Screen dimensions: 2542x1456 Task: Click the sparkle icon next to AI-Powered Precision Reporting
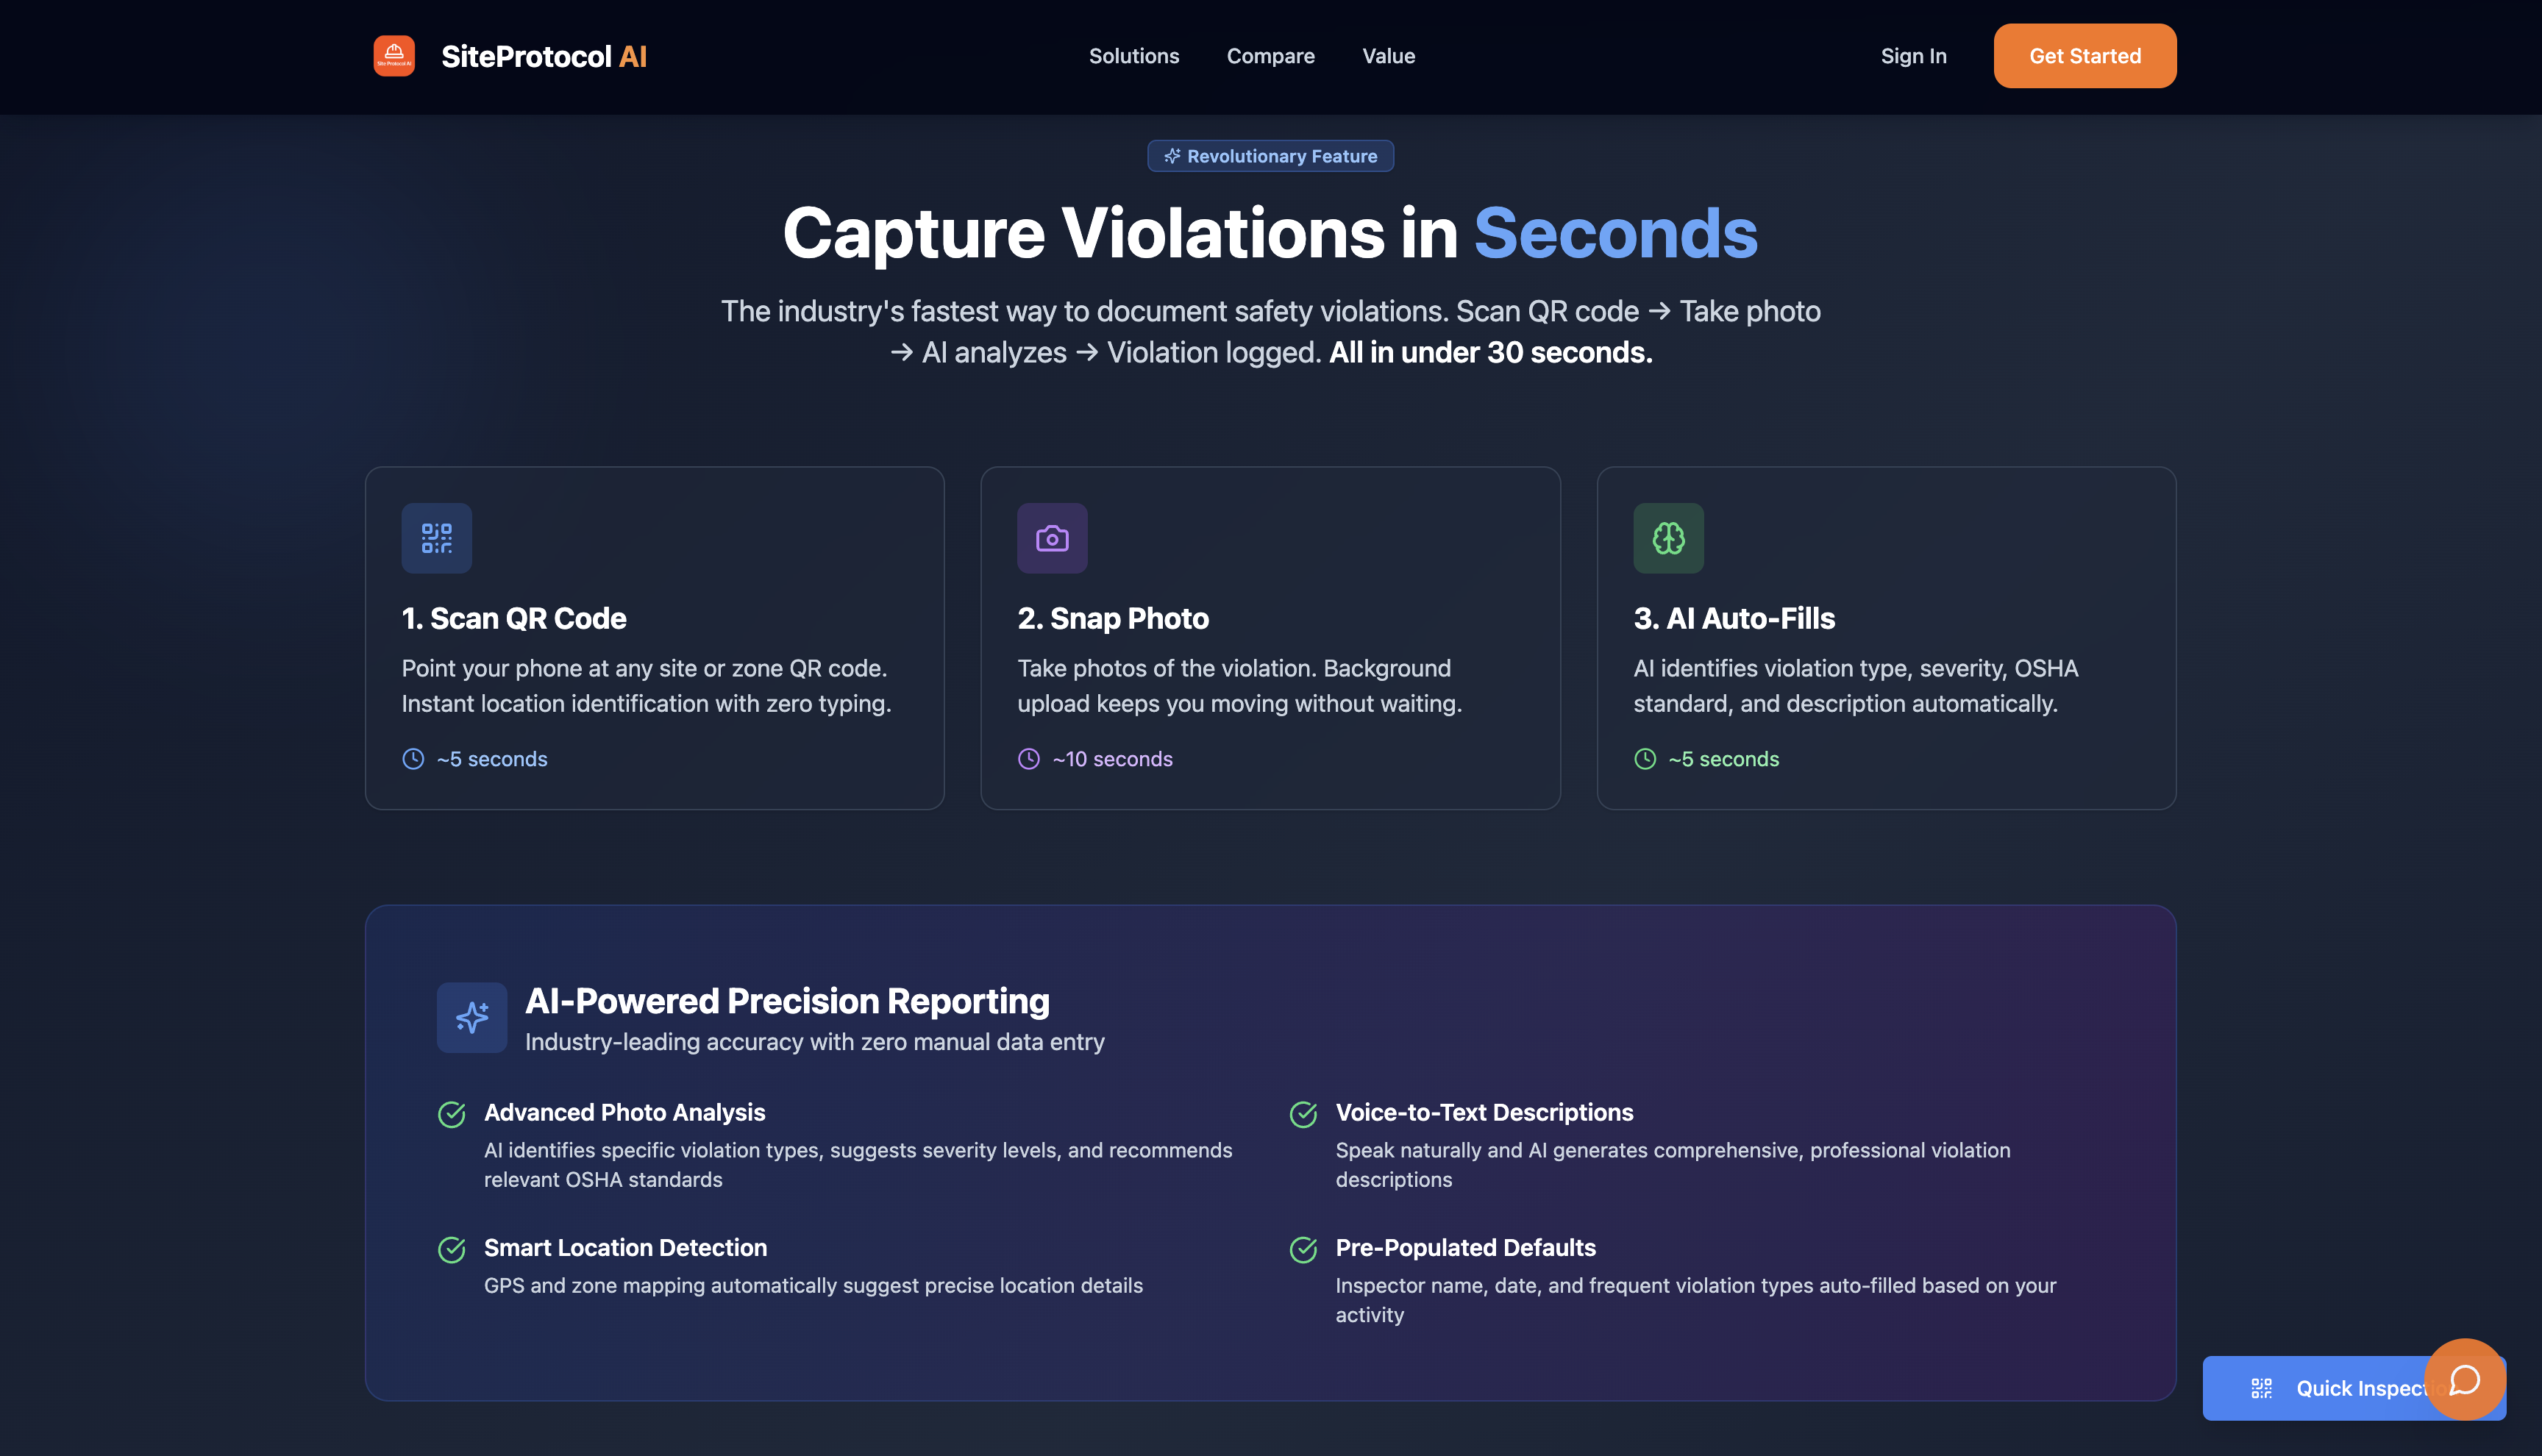(x=472, y=1017)
